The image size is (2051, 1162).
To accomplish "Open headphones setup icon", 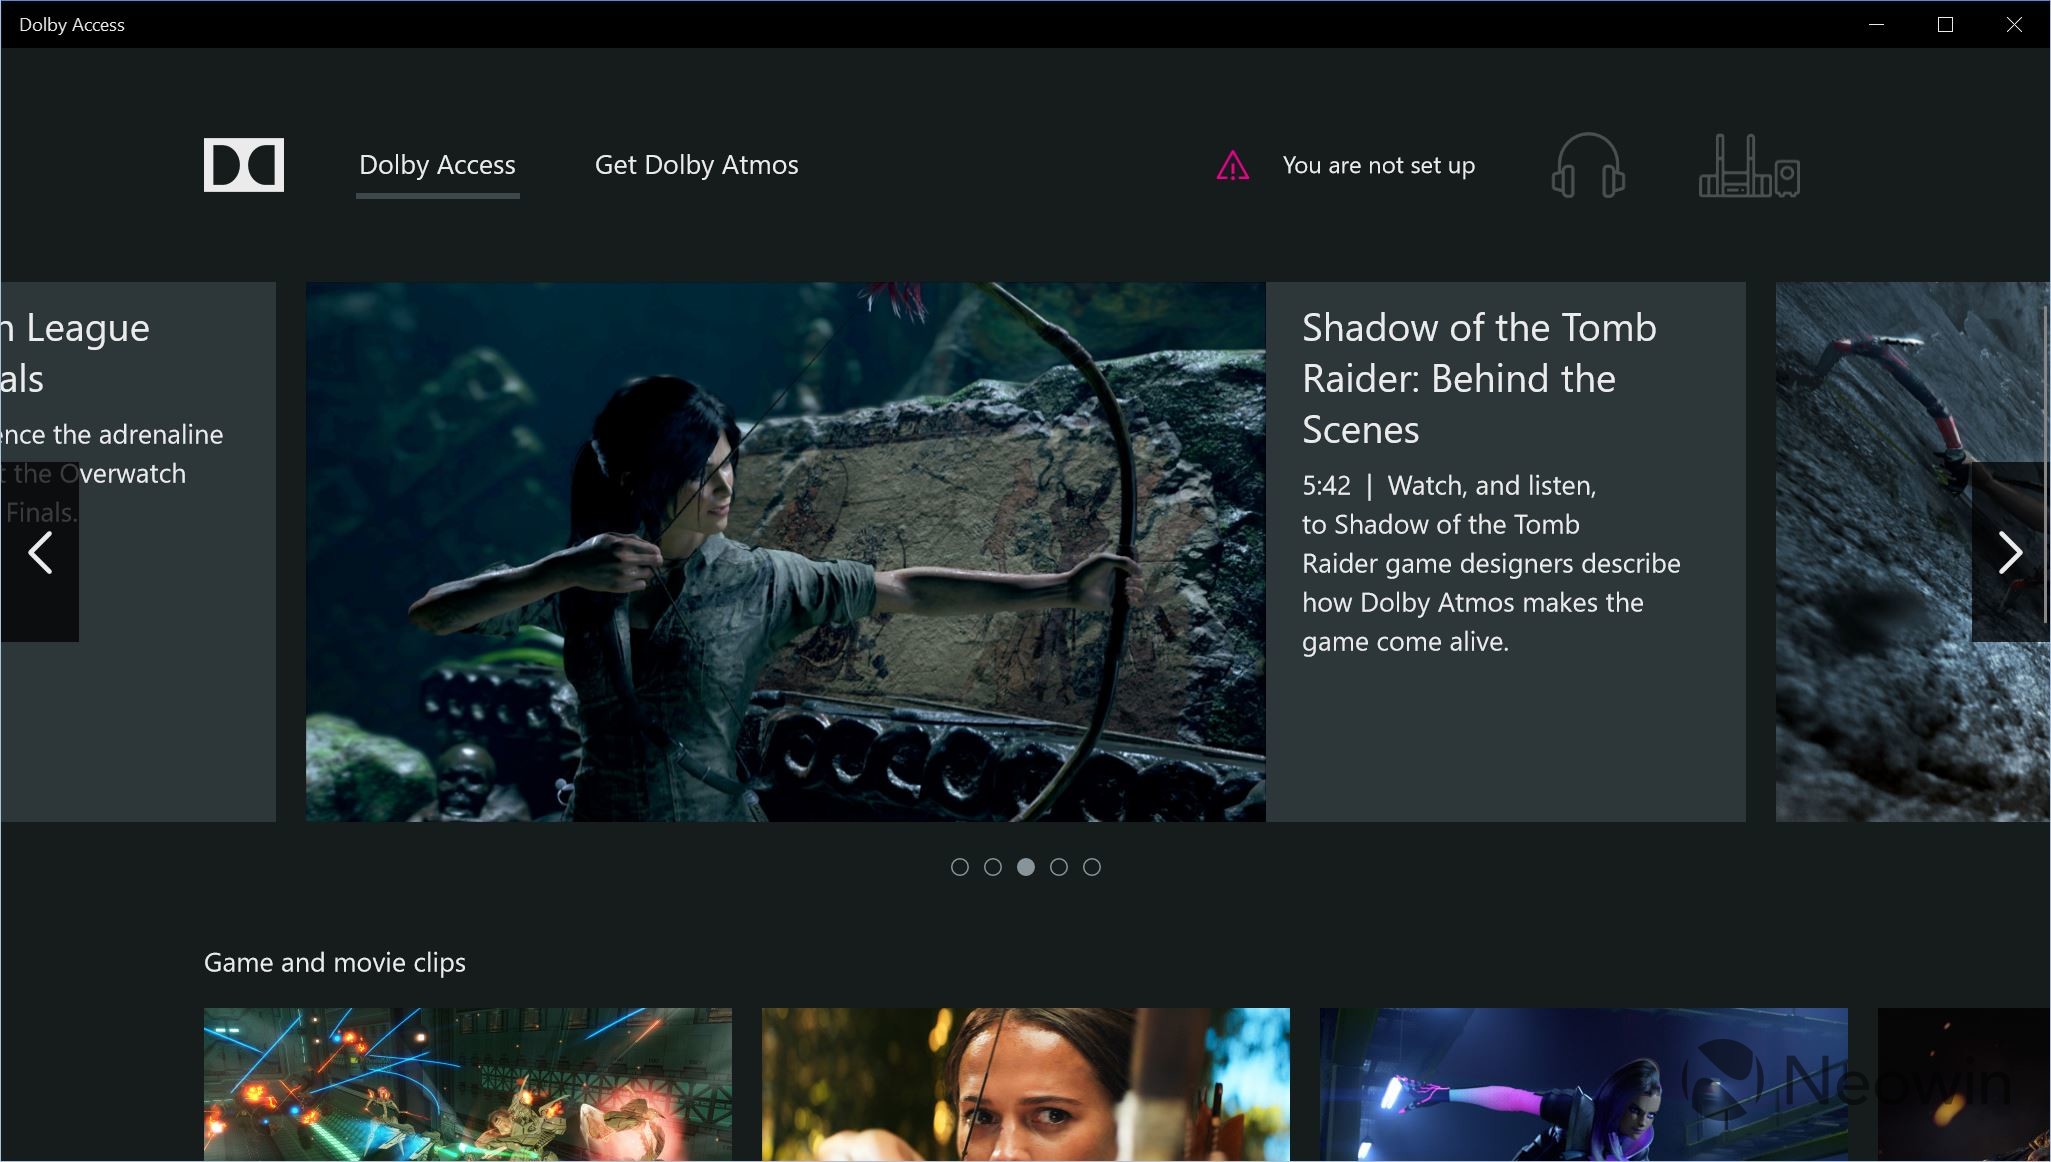I will pos(1587,166).
